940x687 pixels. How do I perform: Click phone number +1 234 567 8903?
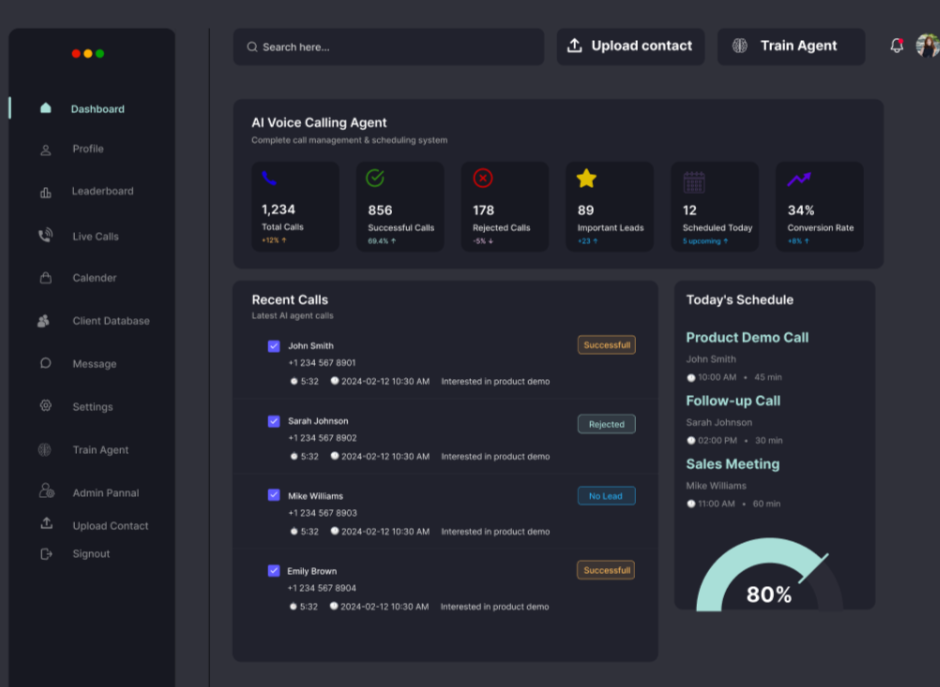tap(323, 513)
